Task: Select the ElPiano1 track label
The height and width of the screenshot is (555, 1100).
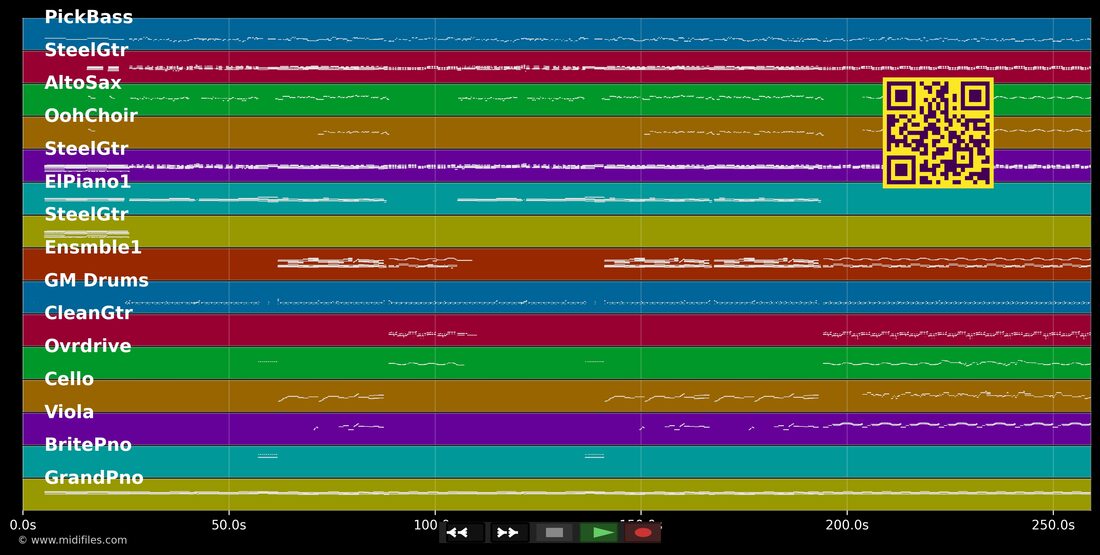Action: point(88,182)
